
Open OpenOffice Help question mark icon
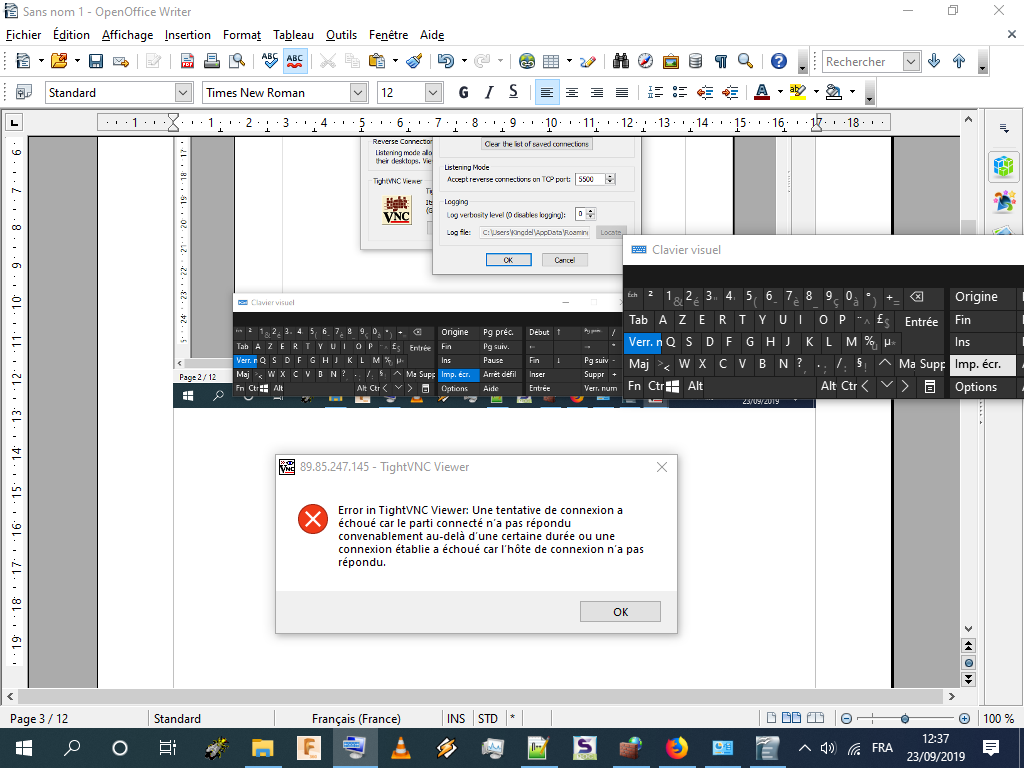pos(778,61)
